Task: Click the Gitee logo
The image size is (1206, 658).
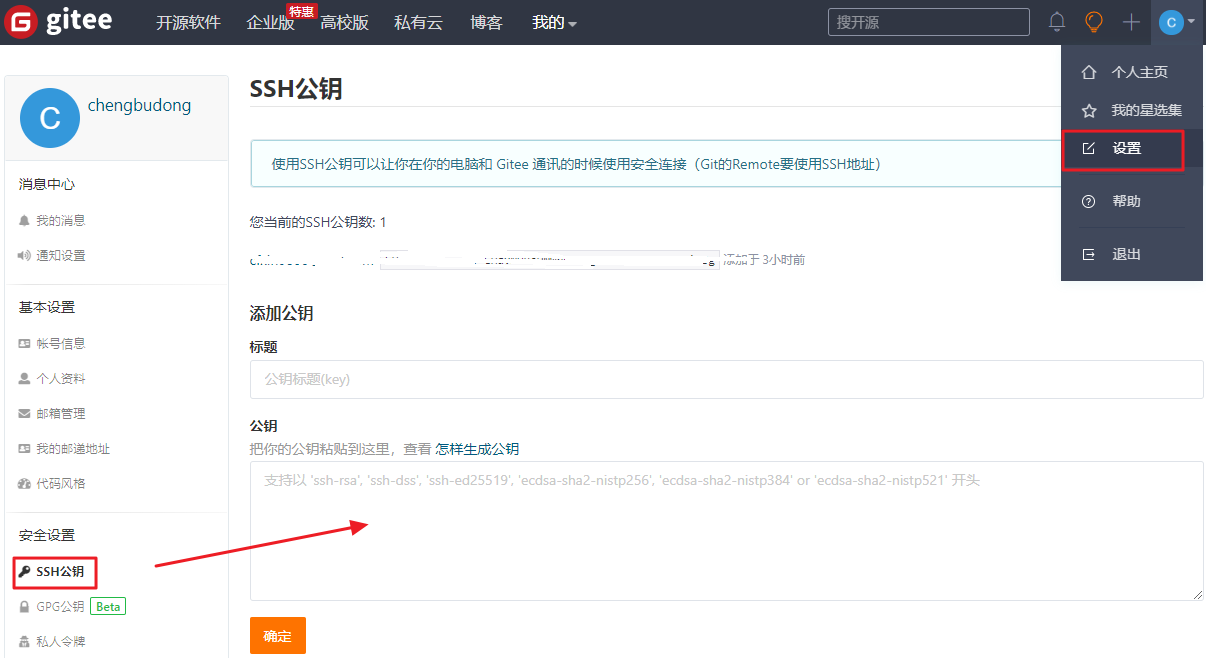Action: tap(60, 22)
